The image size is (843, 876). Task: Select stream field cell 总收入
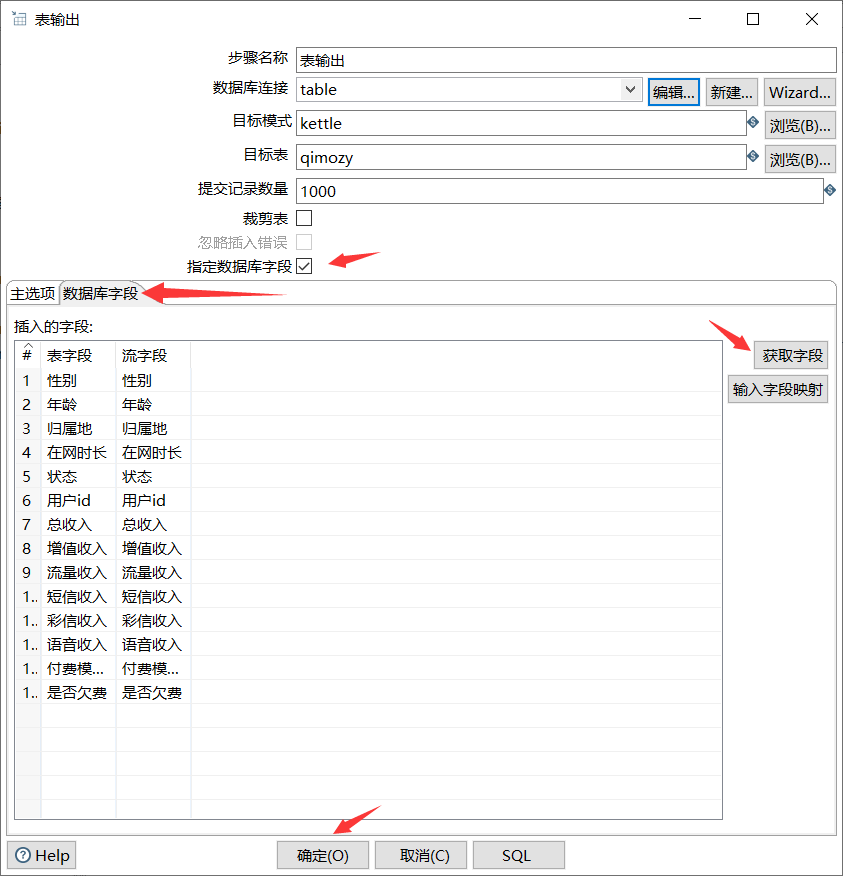coord(153,525)
